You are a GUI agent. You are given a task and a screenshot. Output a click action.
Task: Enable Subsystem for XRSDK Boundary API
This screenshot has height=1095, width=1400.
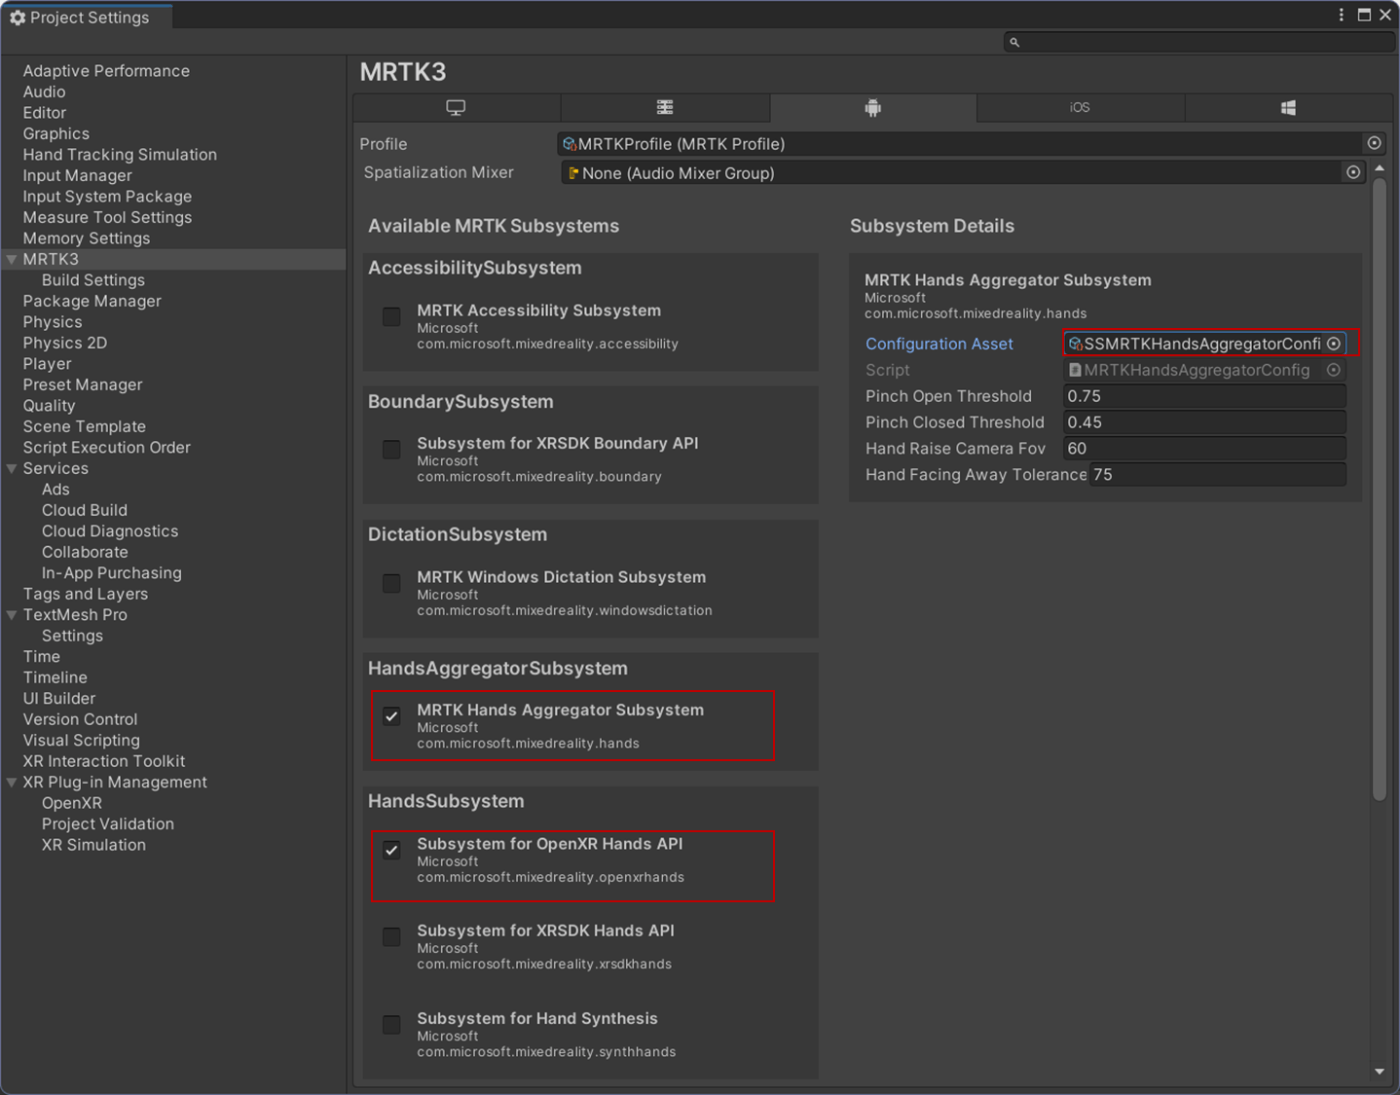pos(392,449)
